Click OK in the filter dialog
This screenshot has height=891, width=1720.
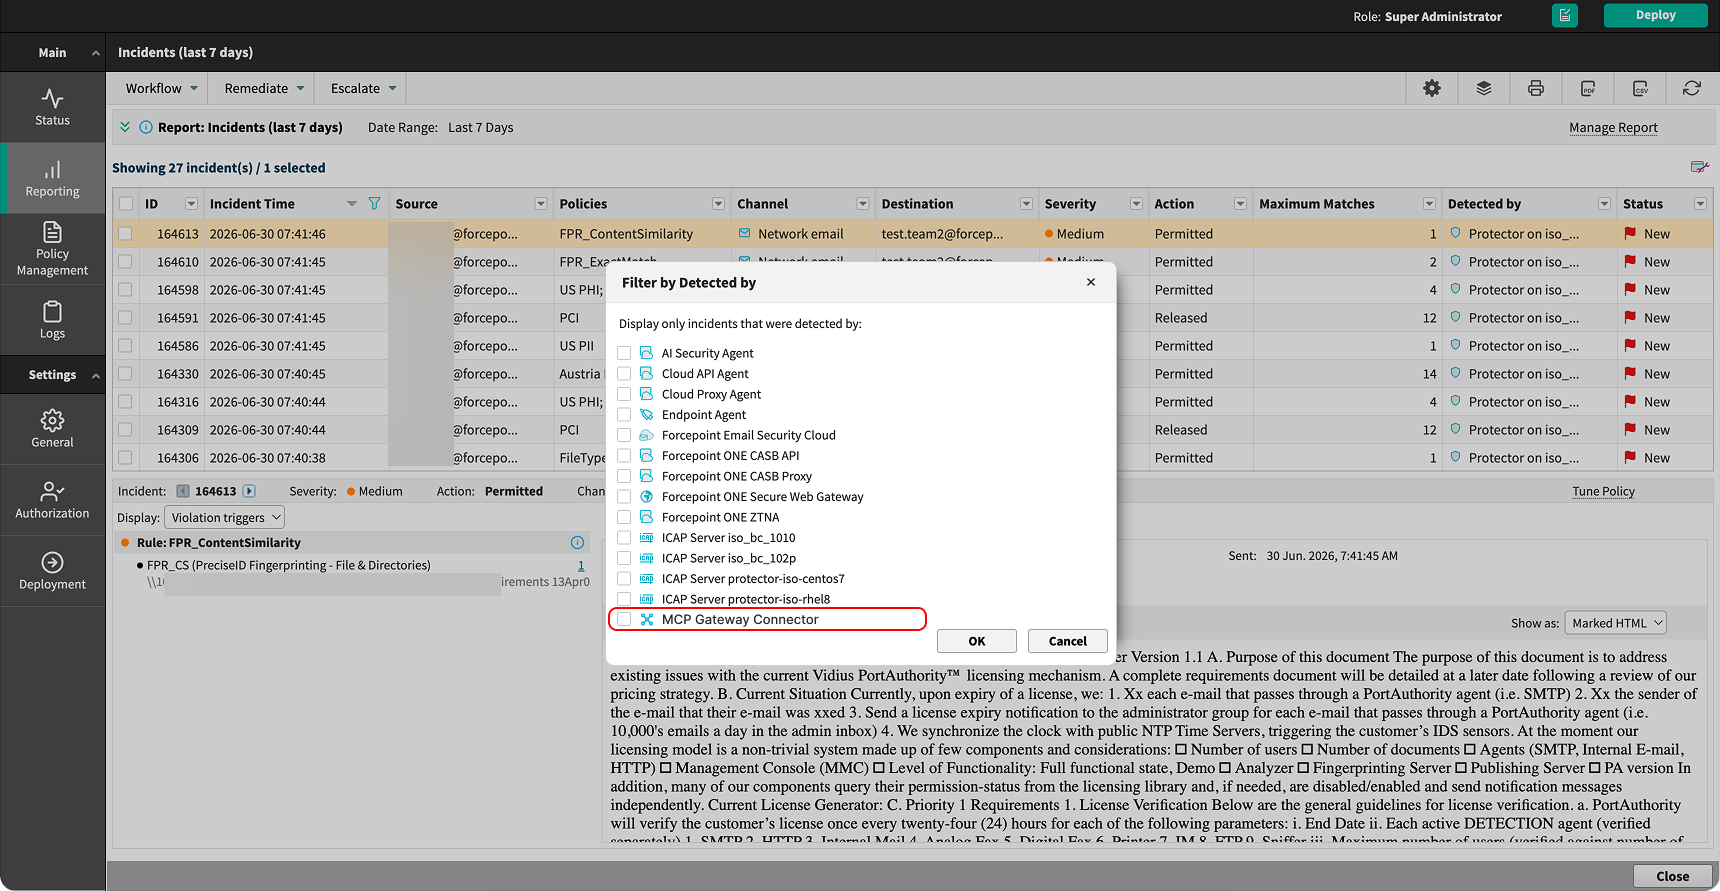coord(977,641)
